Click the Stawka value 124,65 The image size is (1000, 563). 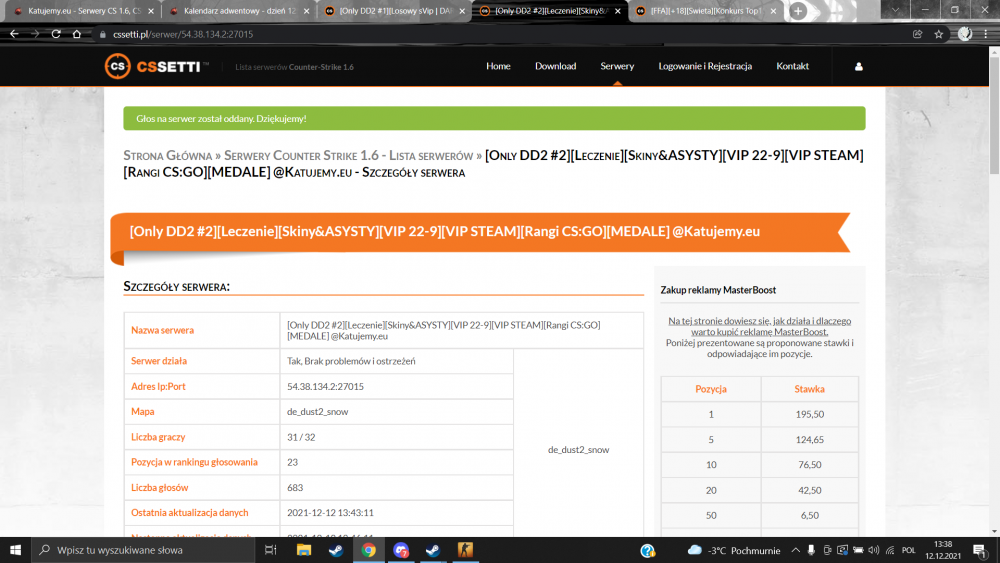pyautogui.click(x=809, y=440)
